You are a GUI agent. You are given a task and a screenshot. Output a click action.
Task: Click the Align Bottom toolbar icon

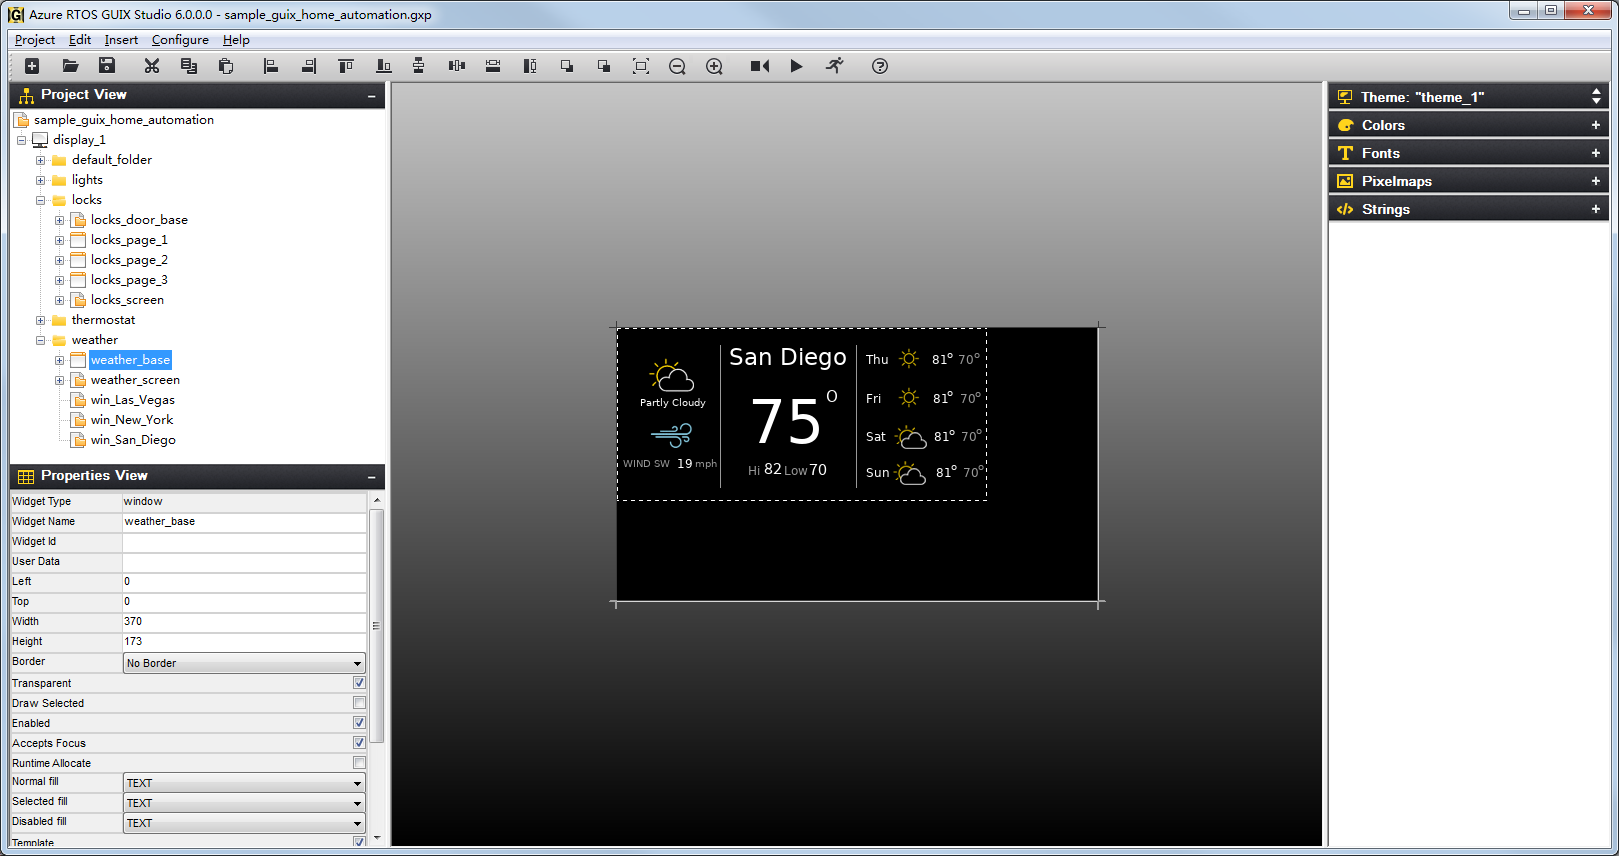(x=383, y=66)
